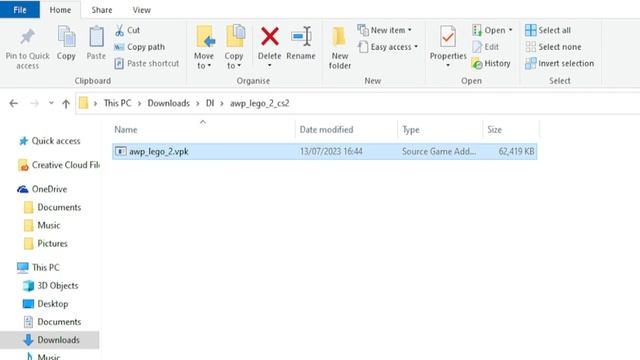
Task: Expand the Open button arrow
Action: (x=510, y=30)
